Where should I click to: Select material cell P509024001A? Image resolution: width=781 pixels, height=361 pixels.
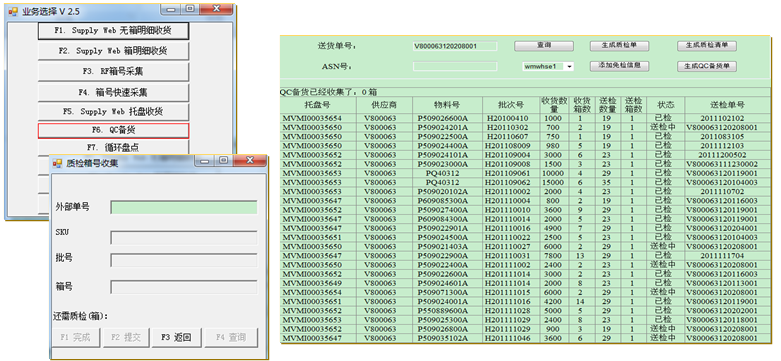(x=443, y=302)
